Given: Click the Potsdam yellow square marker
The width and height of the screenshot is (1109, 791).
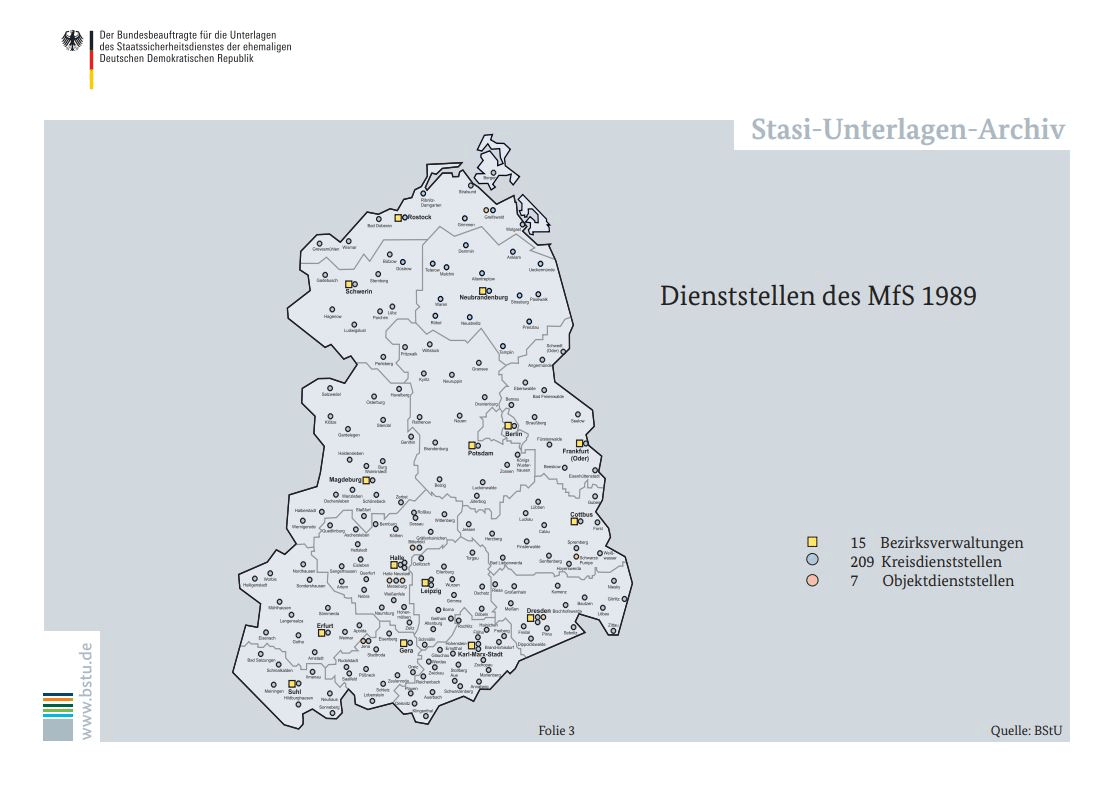Looking at the screenshot, I should (473, 445).
